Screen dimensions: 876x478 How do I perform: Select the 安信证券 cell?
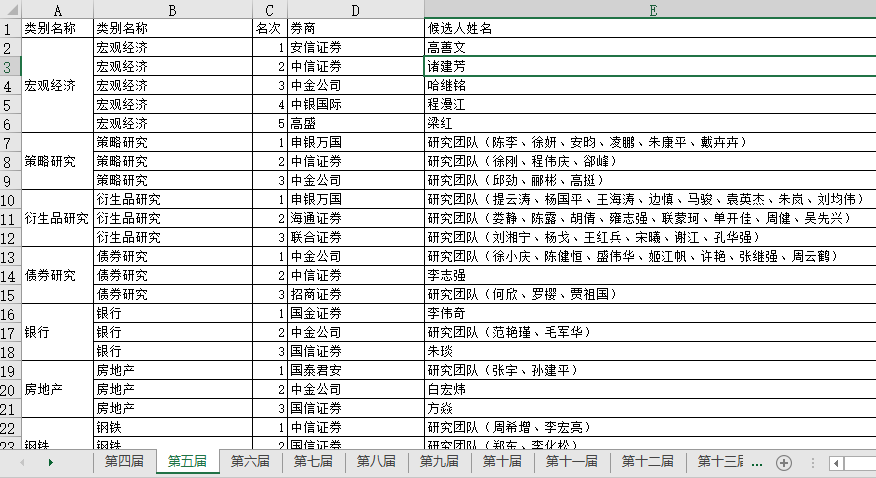(356, 47)
